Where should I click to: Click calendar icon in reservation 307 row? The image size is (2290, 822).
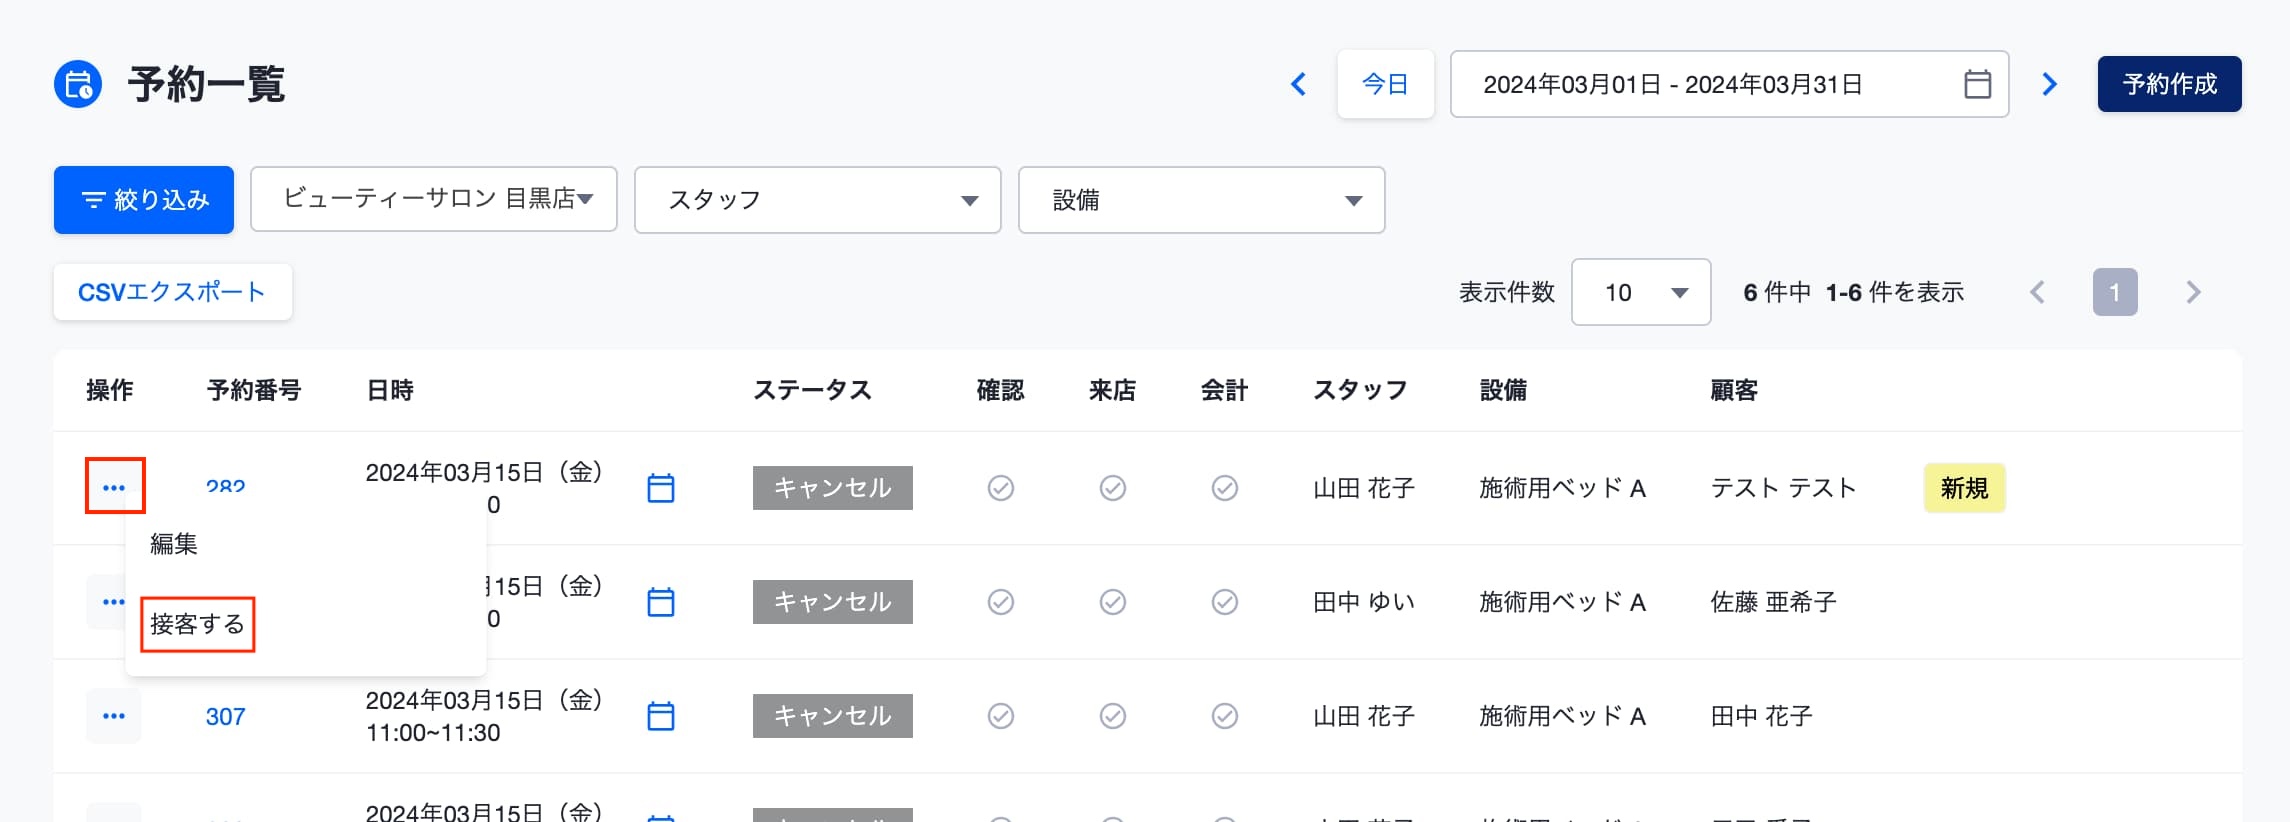coord(661,716)
